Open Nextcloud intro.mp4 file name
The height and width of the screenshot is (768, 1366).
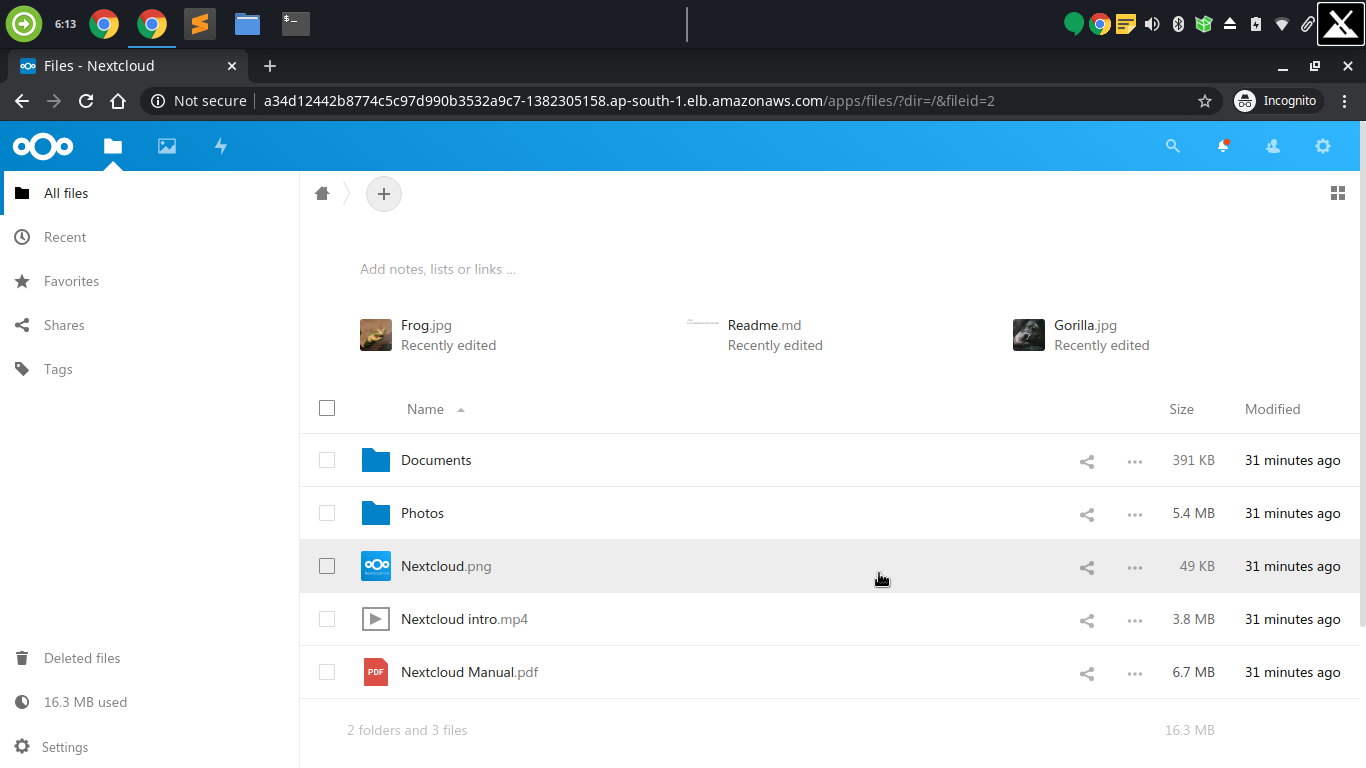(464, 619)
